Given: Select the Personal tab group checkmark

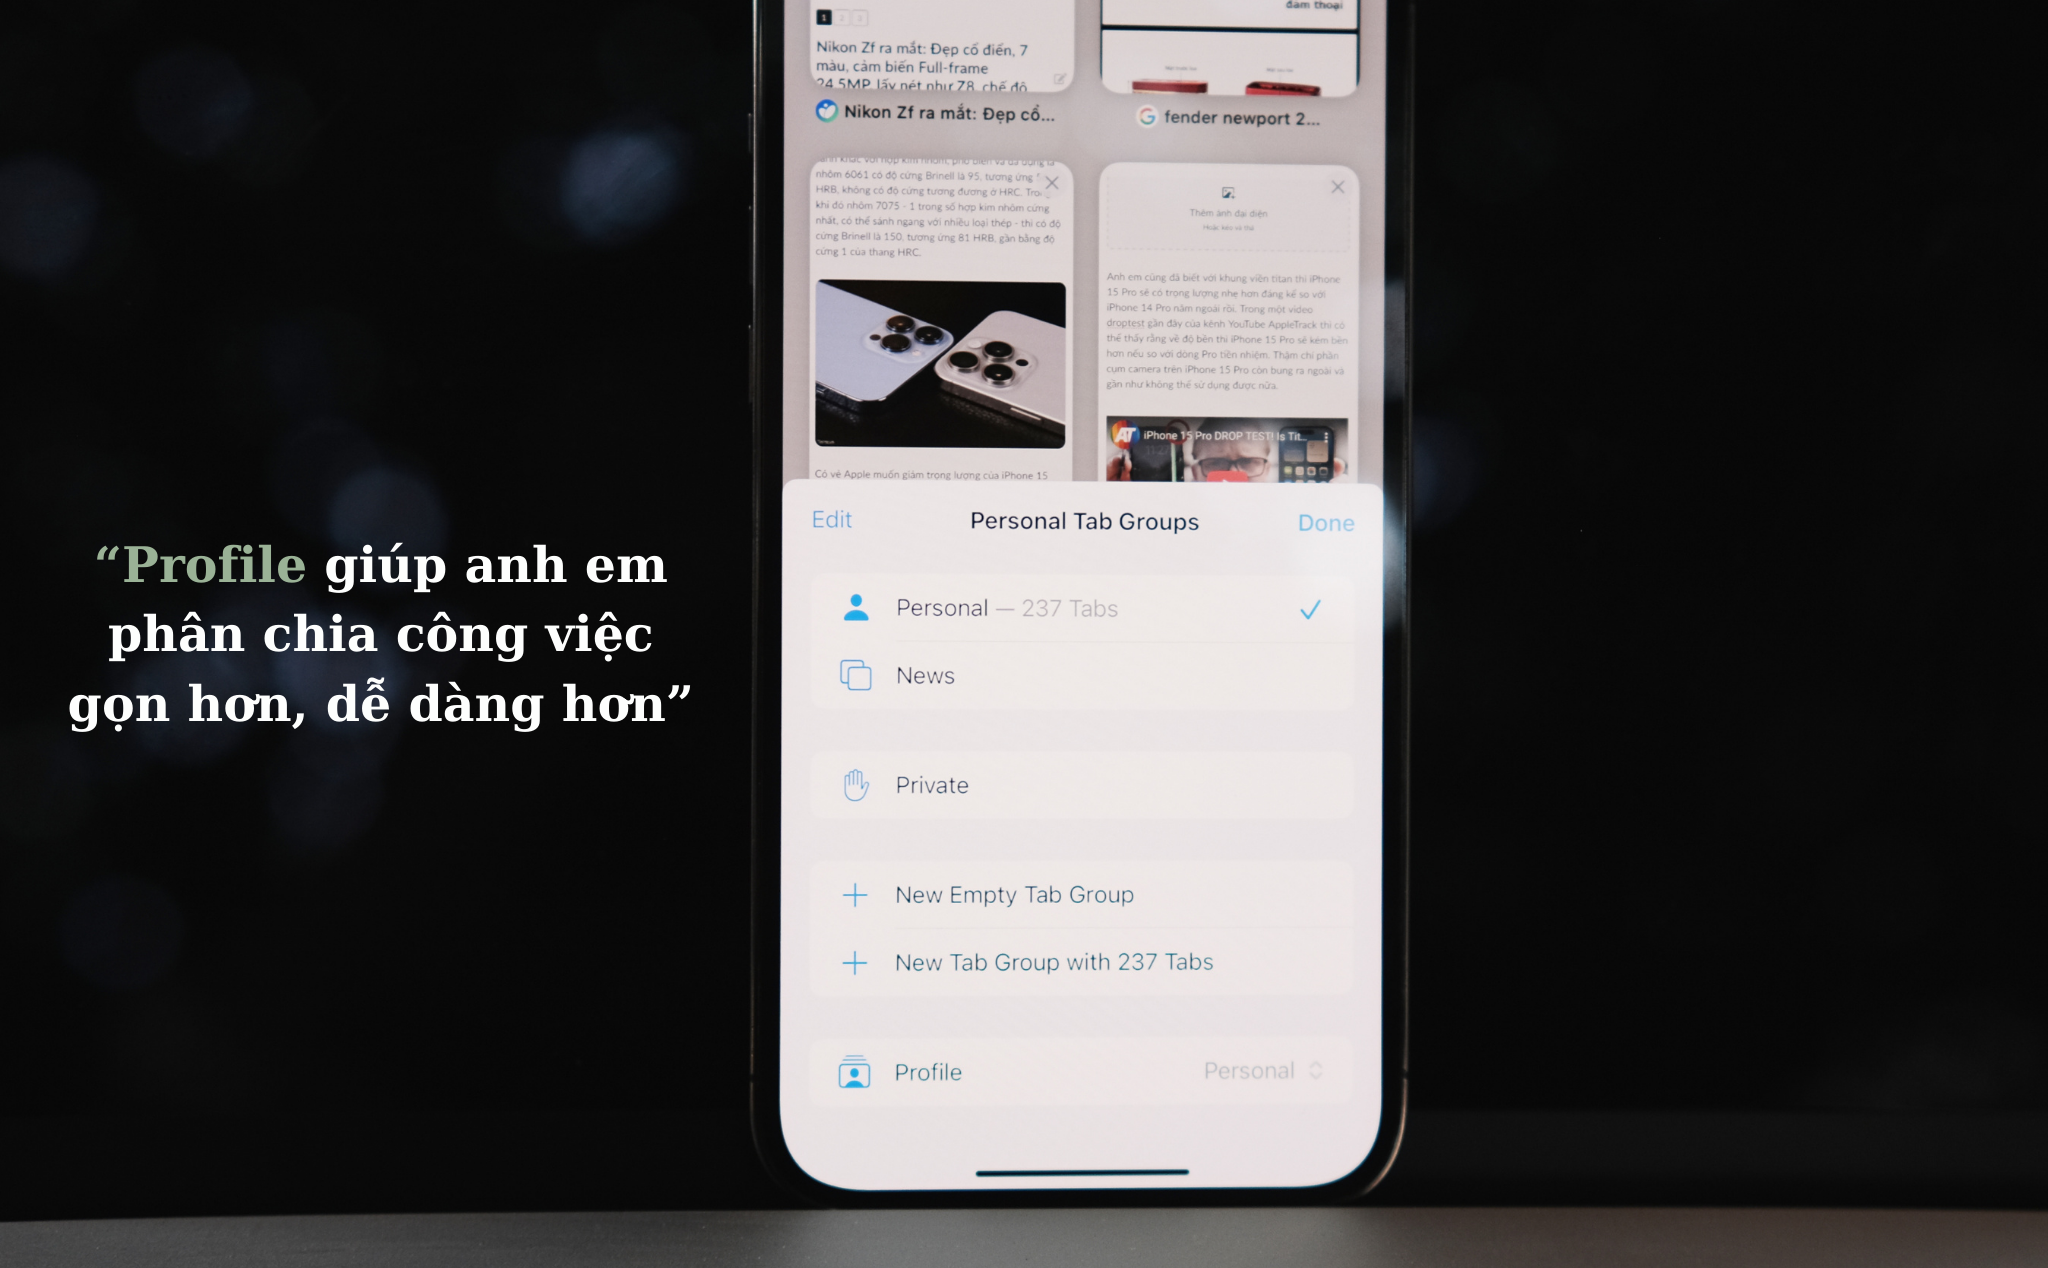Looking at the screenshot, I should click(1311, 608).
